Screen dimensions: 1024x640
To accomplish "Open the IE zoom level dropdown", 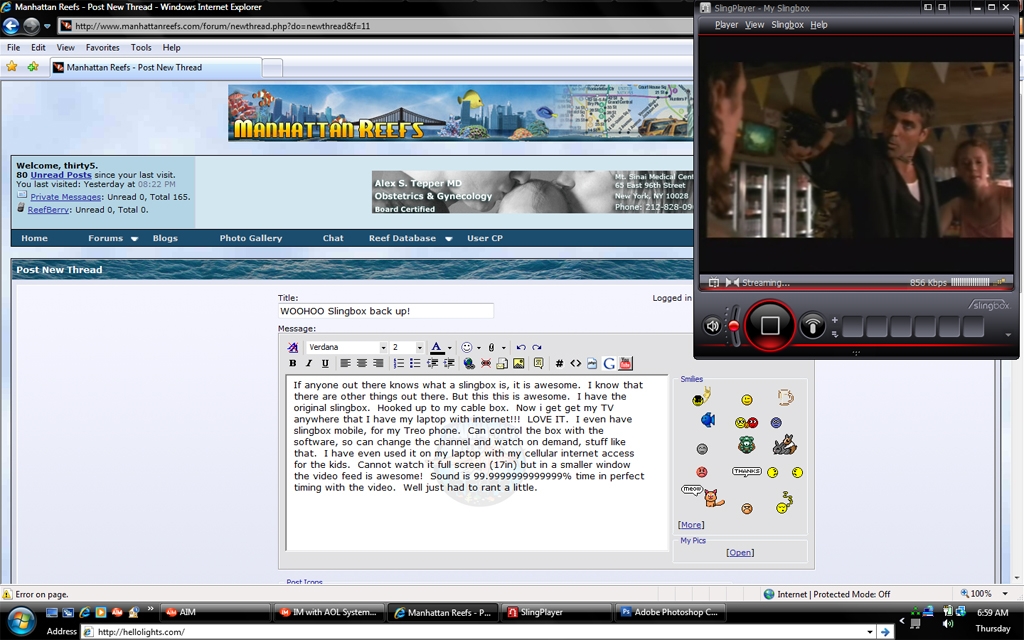I will point(1005,594).
